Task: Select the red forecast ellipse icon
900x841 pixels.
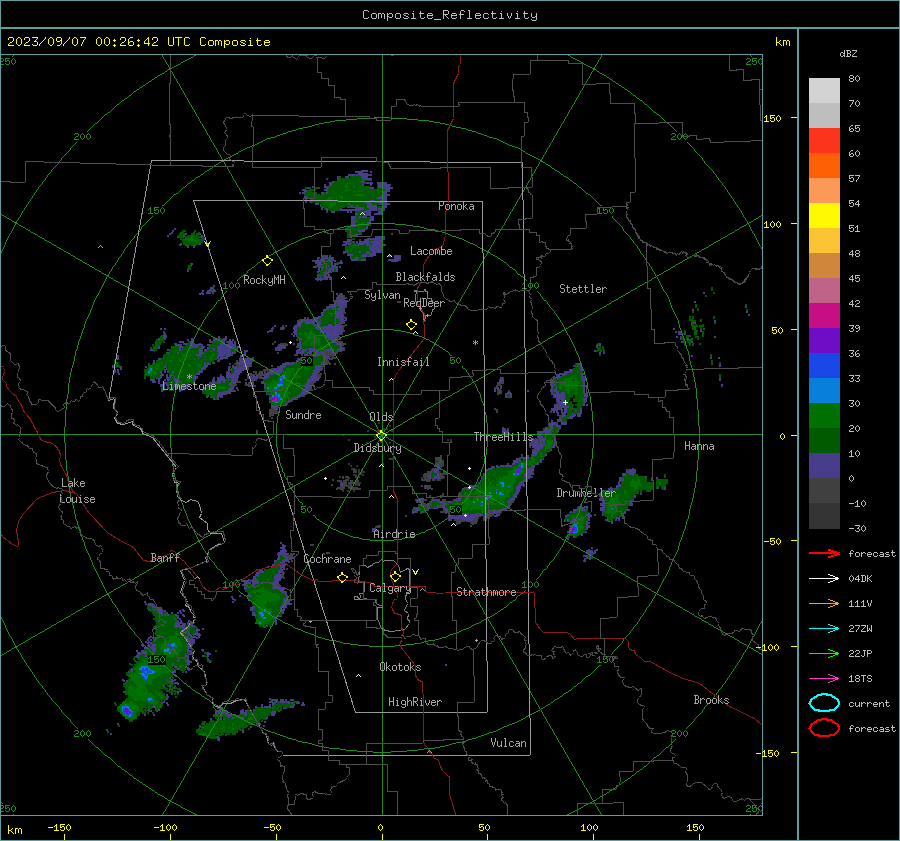Action: click(x=824, y=728)
